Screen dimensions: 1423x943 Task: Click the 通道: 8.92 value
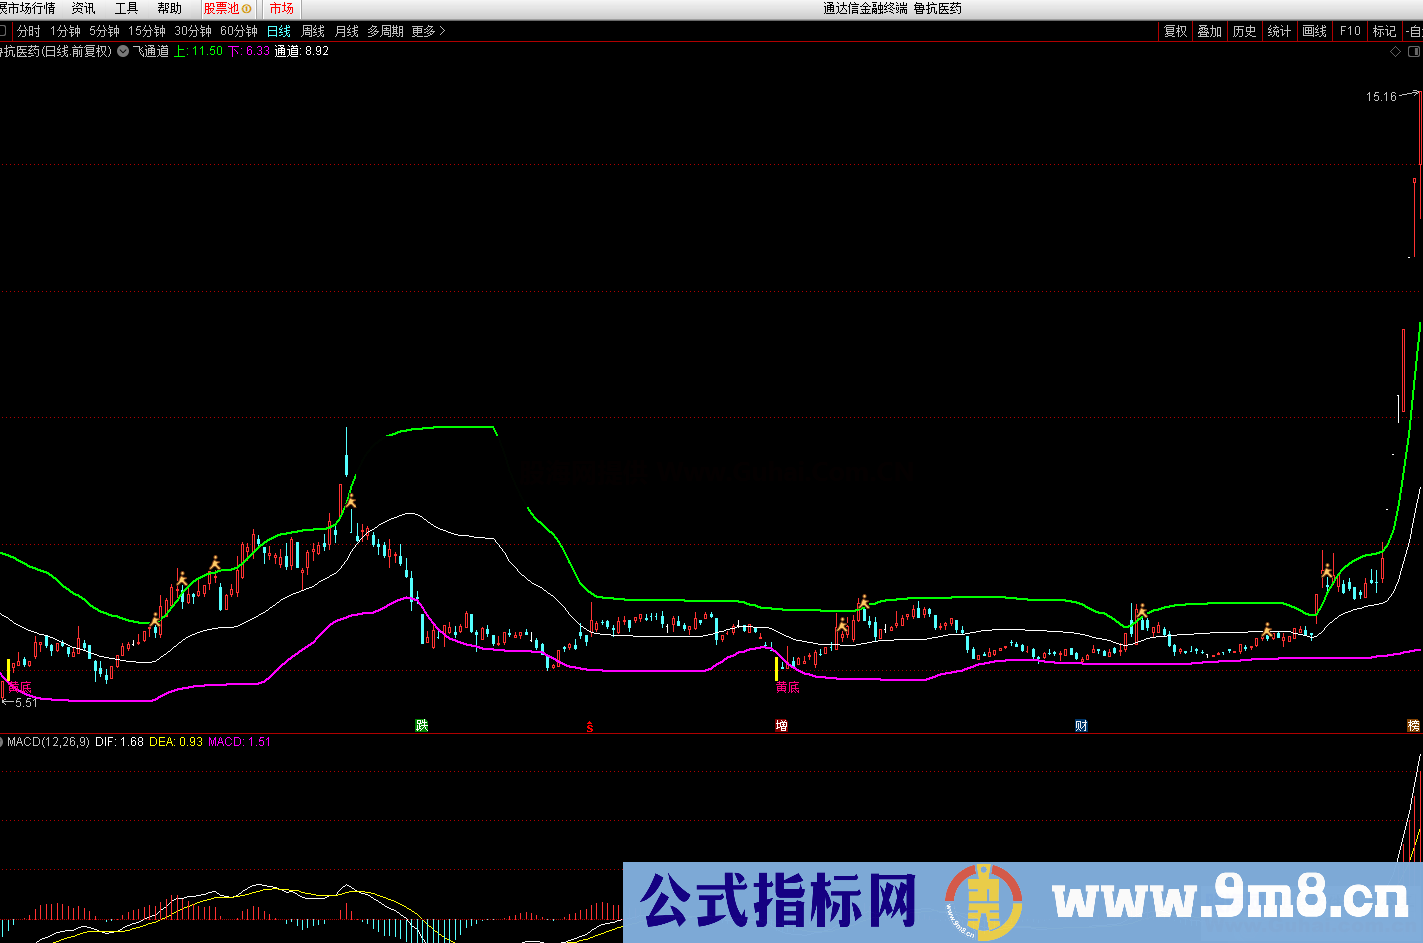(302, 51)
